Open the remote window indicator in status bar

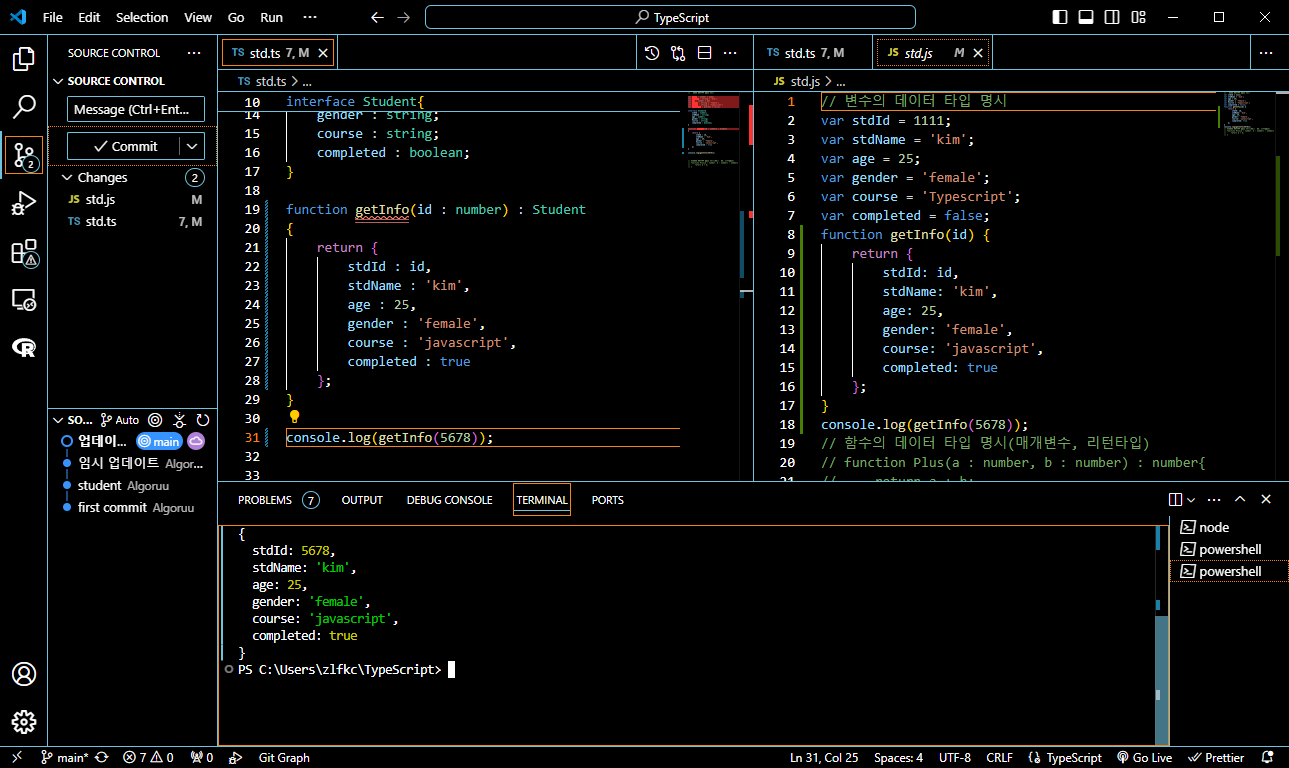pos(16,758)
